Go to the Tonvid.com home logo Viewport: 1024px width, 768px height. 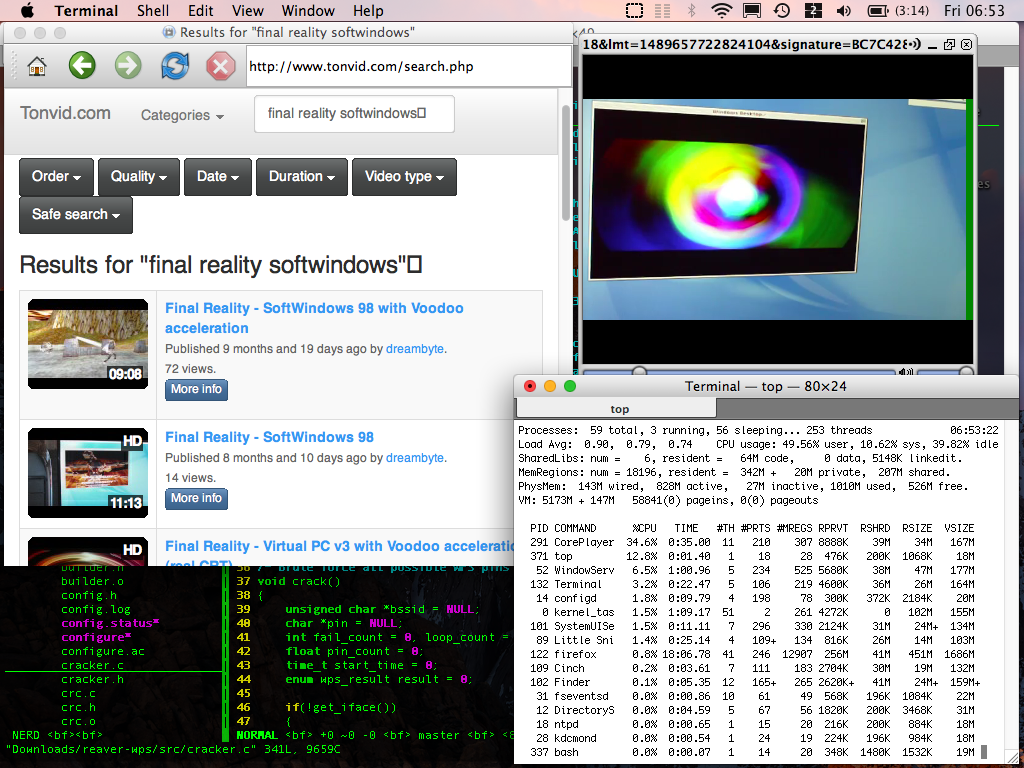coord(65,113)
